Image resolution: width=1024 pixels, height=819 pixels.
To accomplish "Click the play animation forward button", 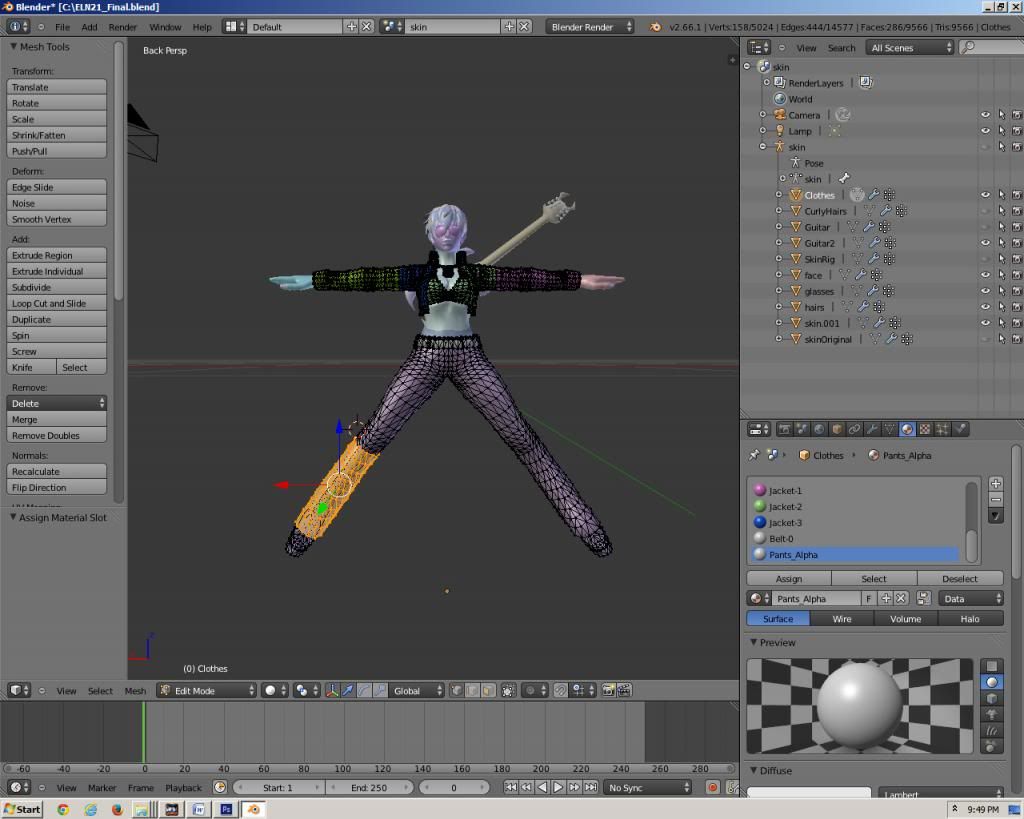I will click(x=558, y=788).
